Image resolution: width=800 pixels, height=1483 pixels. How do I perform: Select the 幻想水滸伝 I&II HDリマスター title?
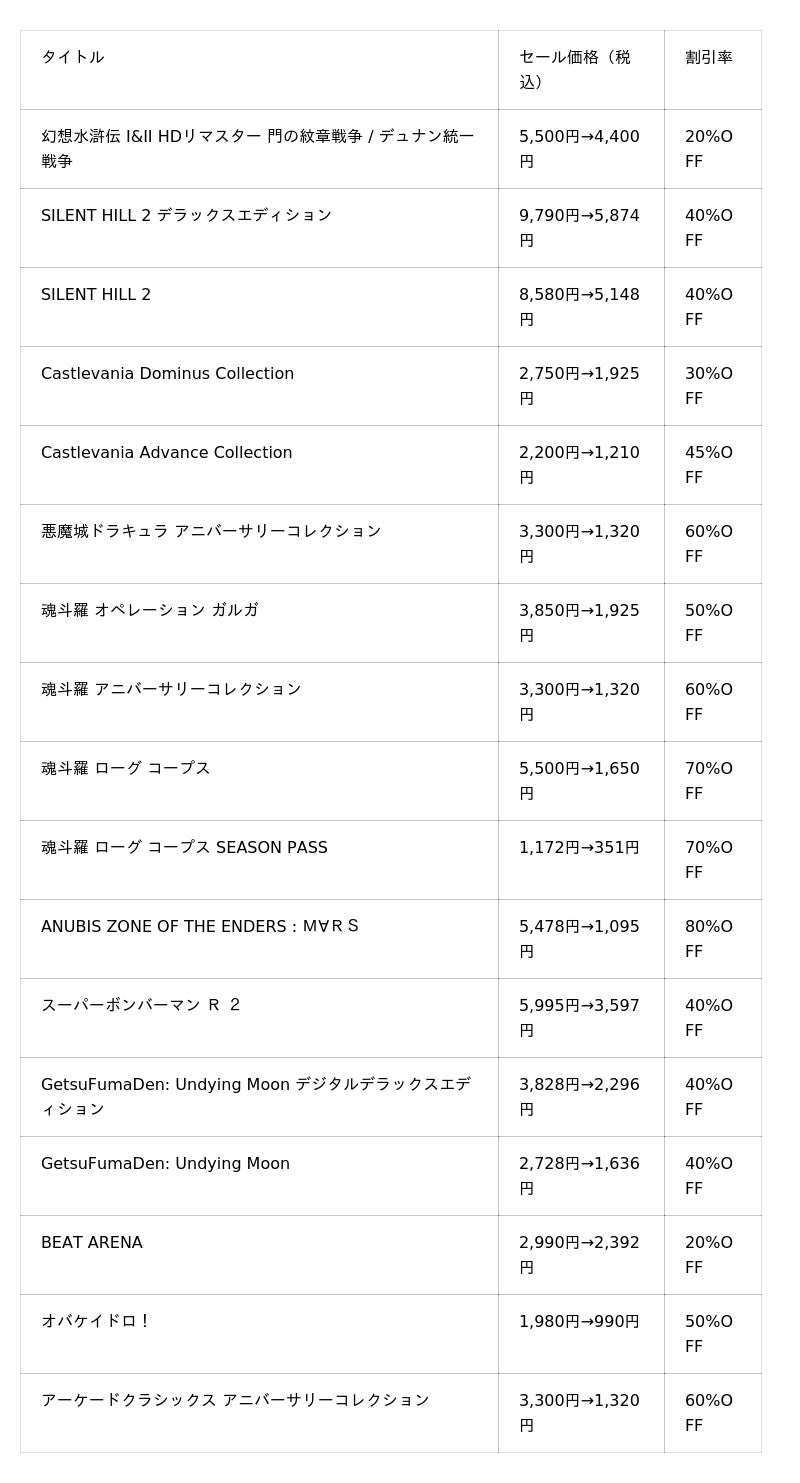[x=257, y=149]
